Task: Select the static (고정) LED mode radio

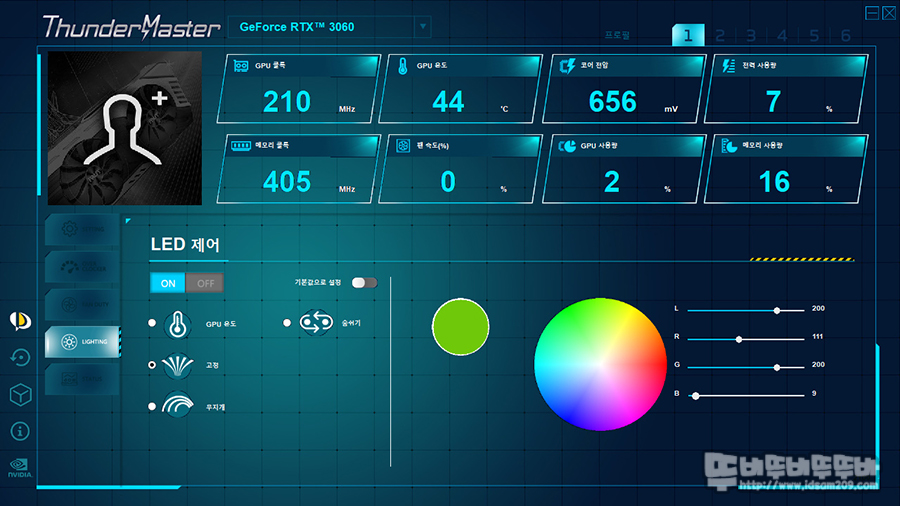Action: tap(152, 365)
